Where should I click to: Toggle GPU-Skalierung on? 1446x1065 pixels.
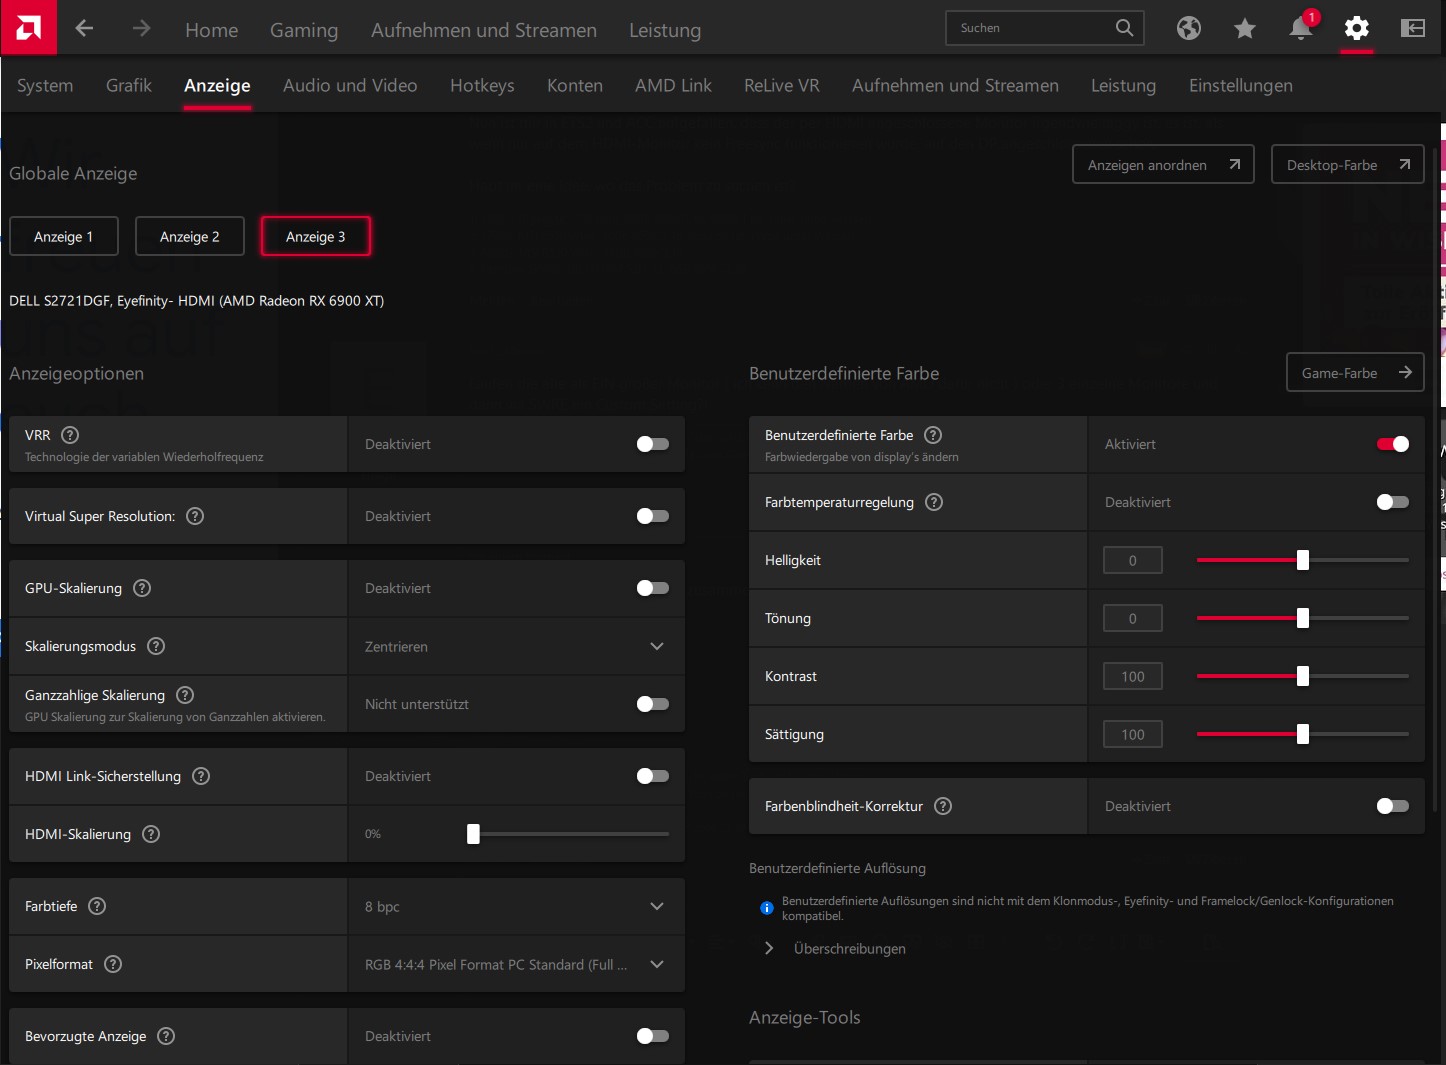(653, 588)
